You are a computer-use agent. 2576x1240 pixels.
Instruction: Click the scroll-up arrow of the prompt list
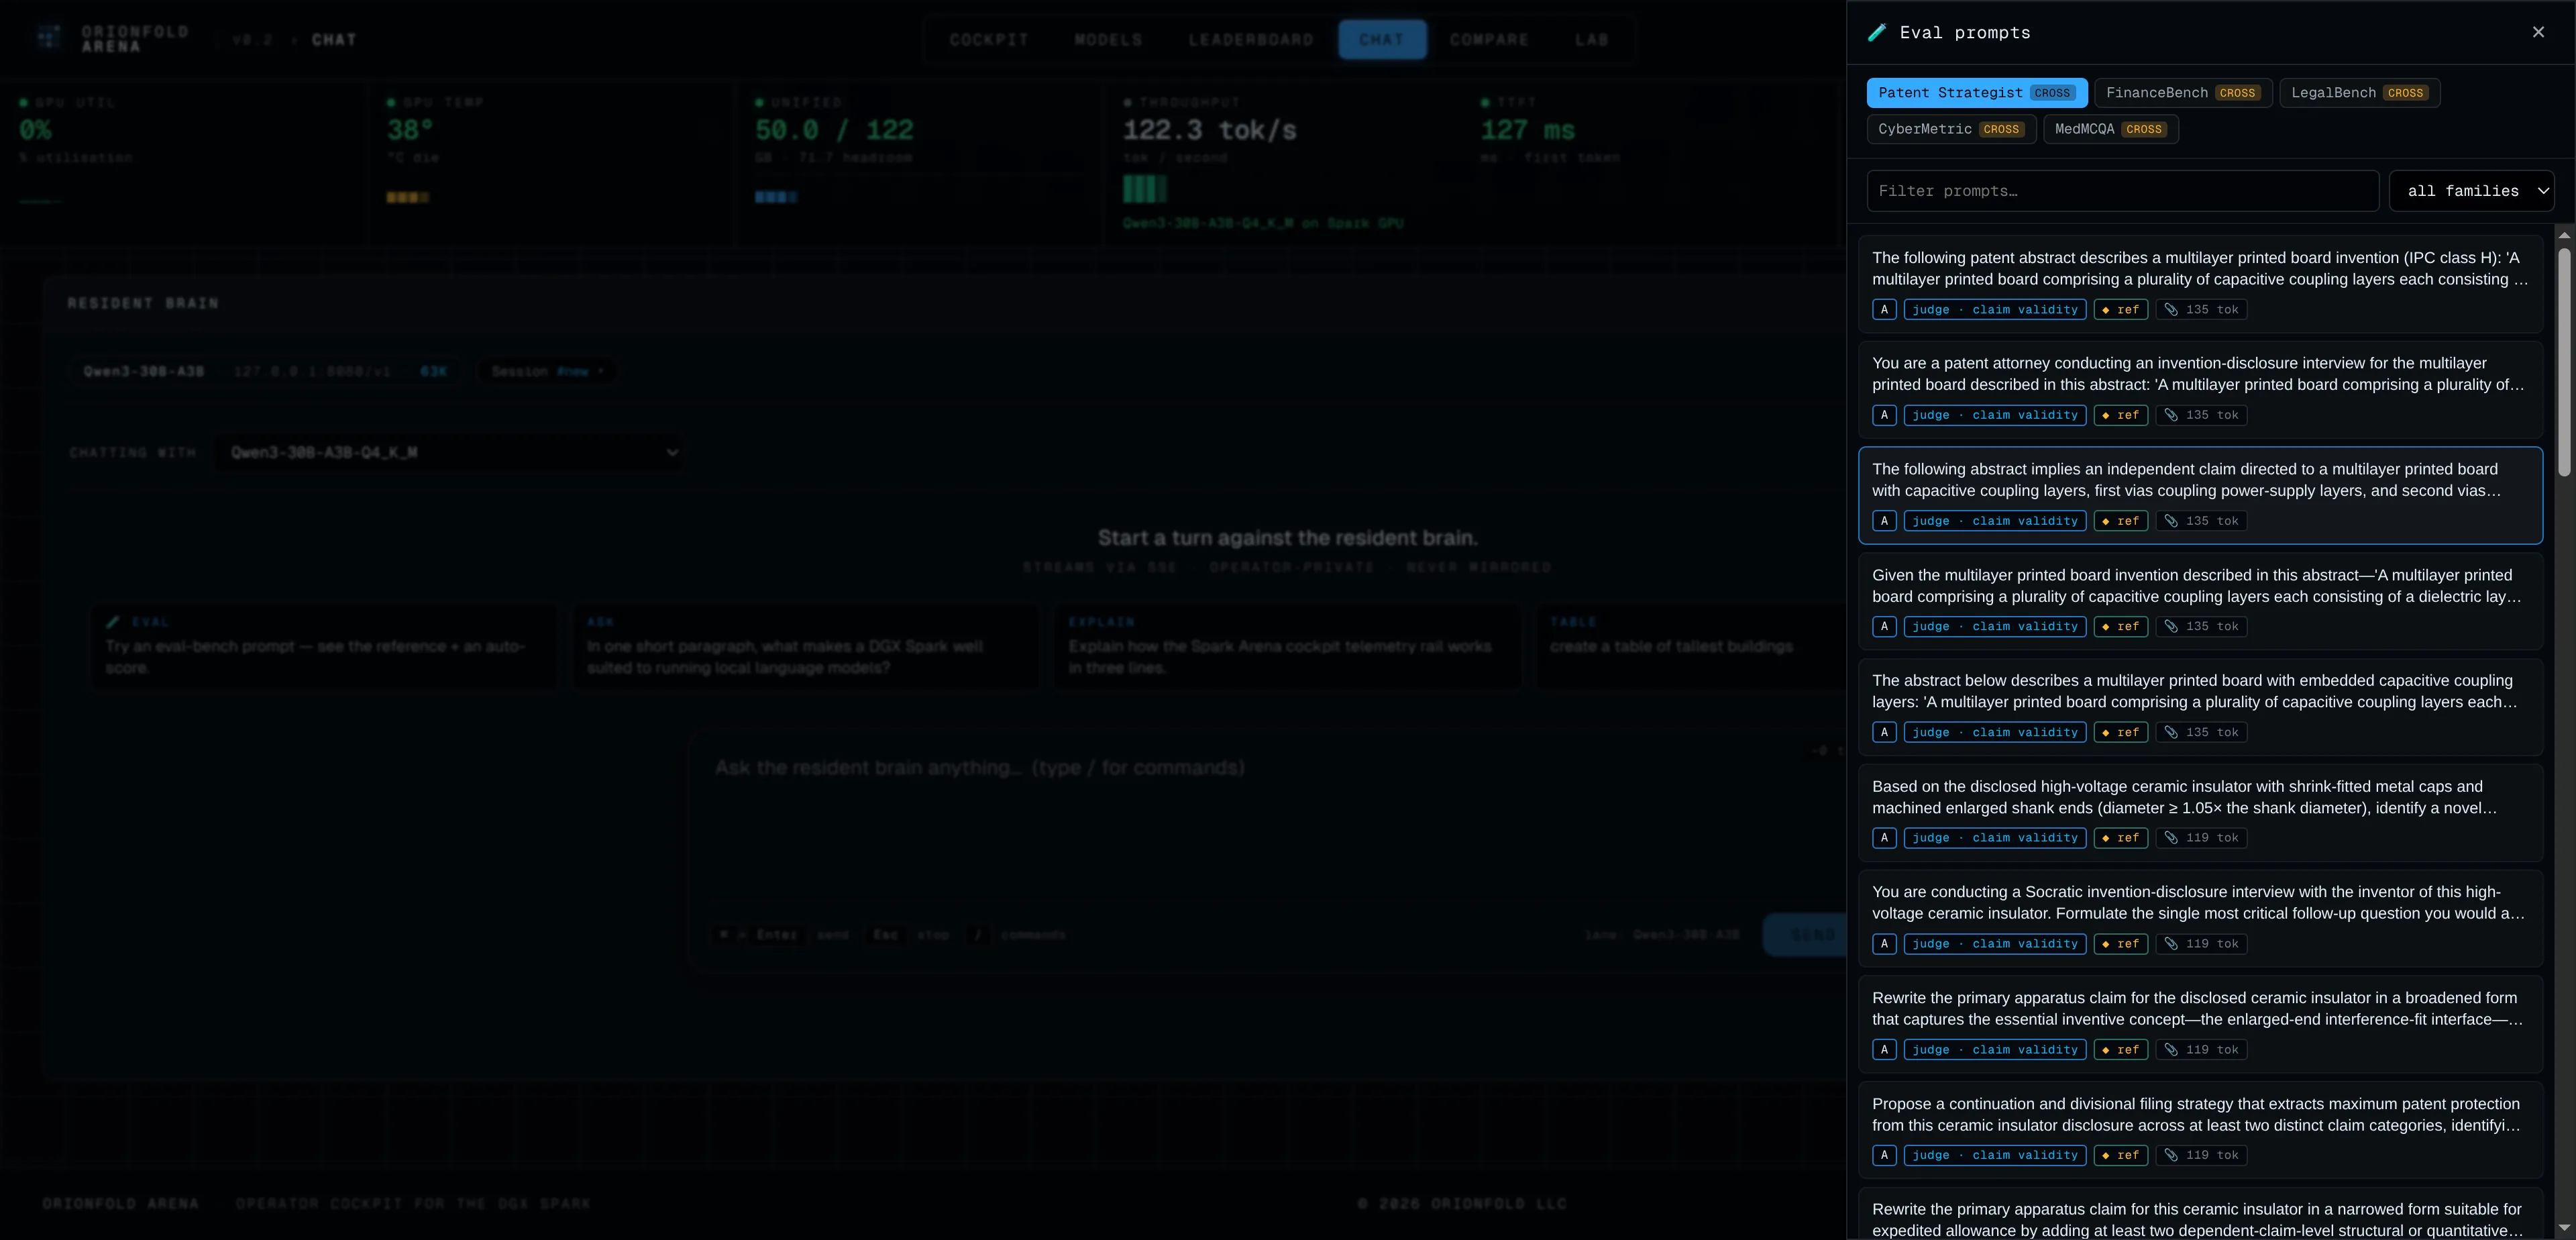(x=2564, y=235)
